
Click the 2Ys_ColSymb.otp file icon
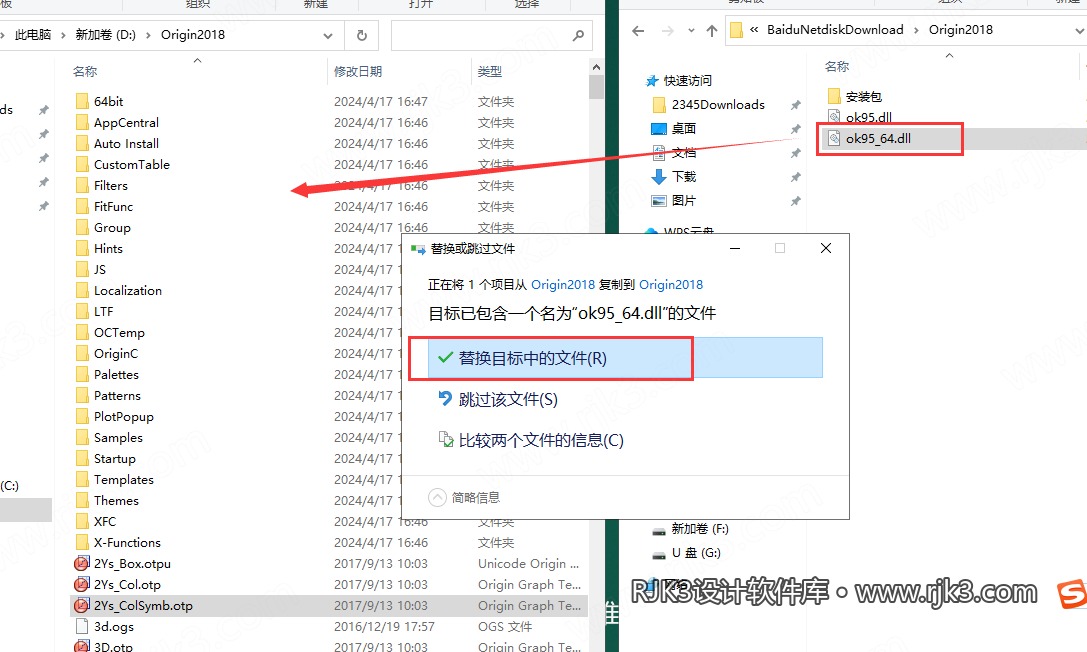tap(82, 606)
